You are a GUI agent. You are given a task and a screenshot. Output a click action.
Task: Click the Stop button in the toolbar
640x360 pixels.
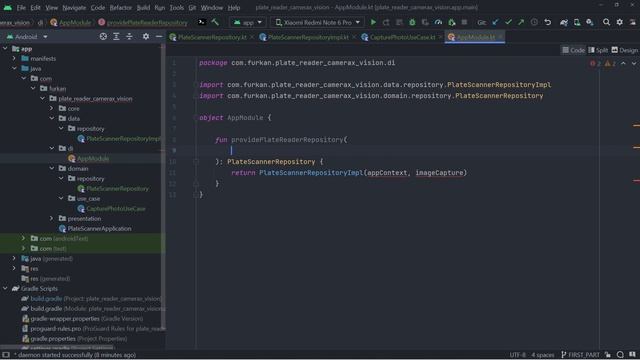click(x=464, y=22)
